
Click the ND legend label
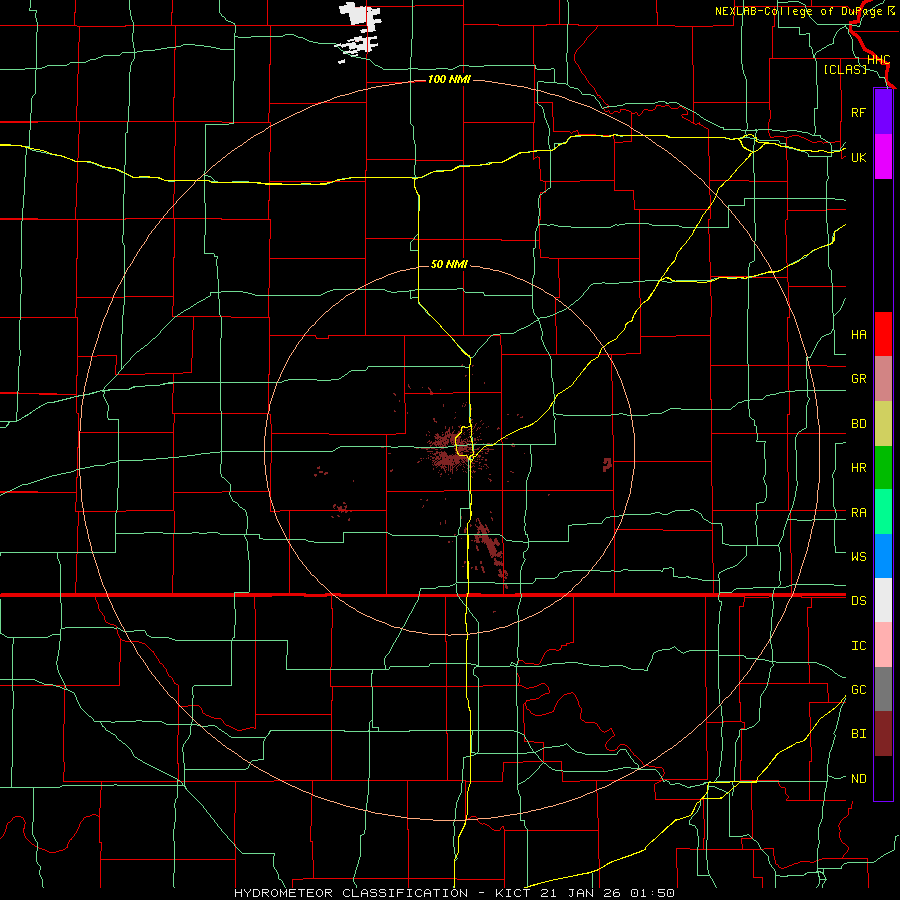(859, 779)
